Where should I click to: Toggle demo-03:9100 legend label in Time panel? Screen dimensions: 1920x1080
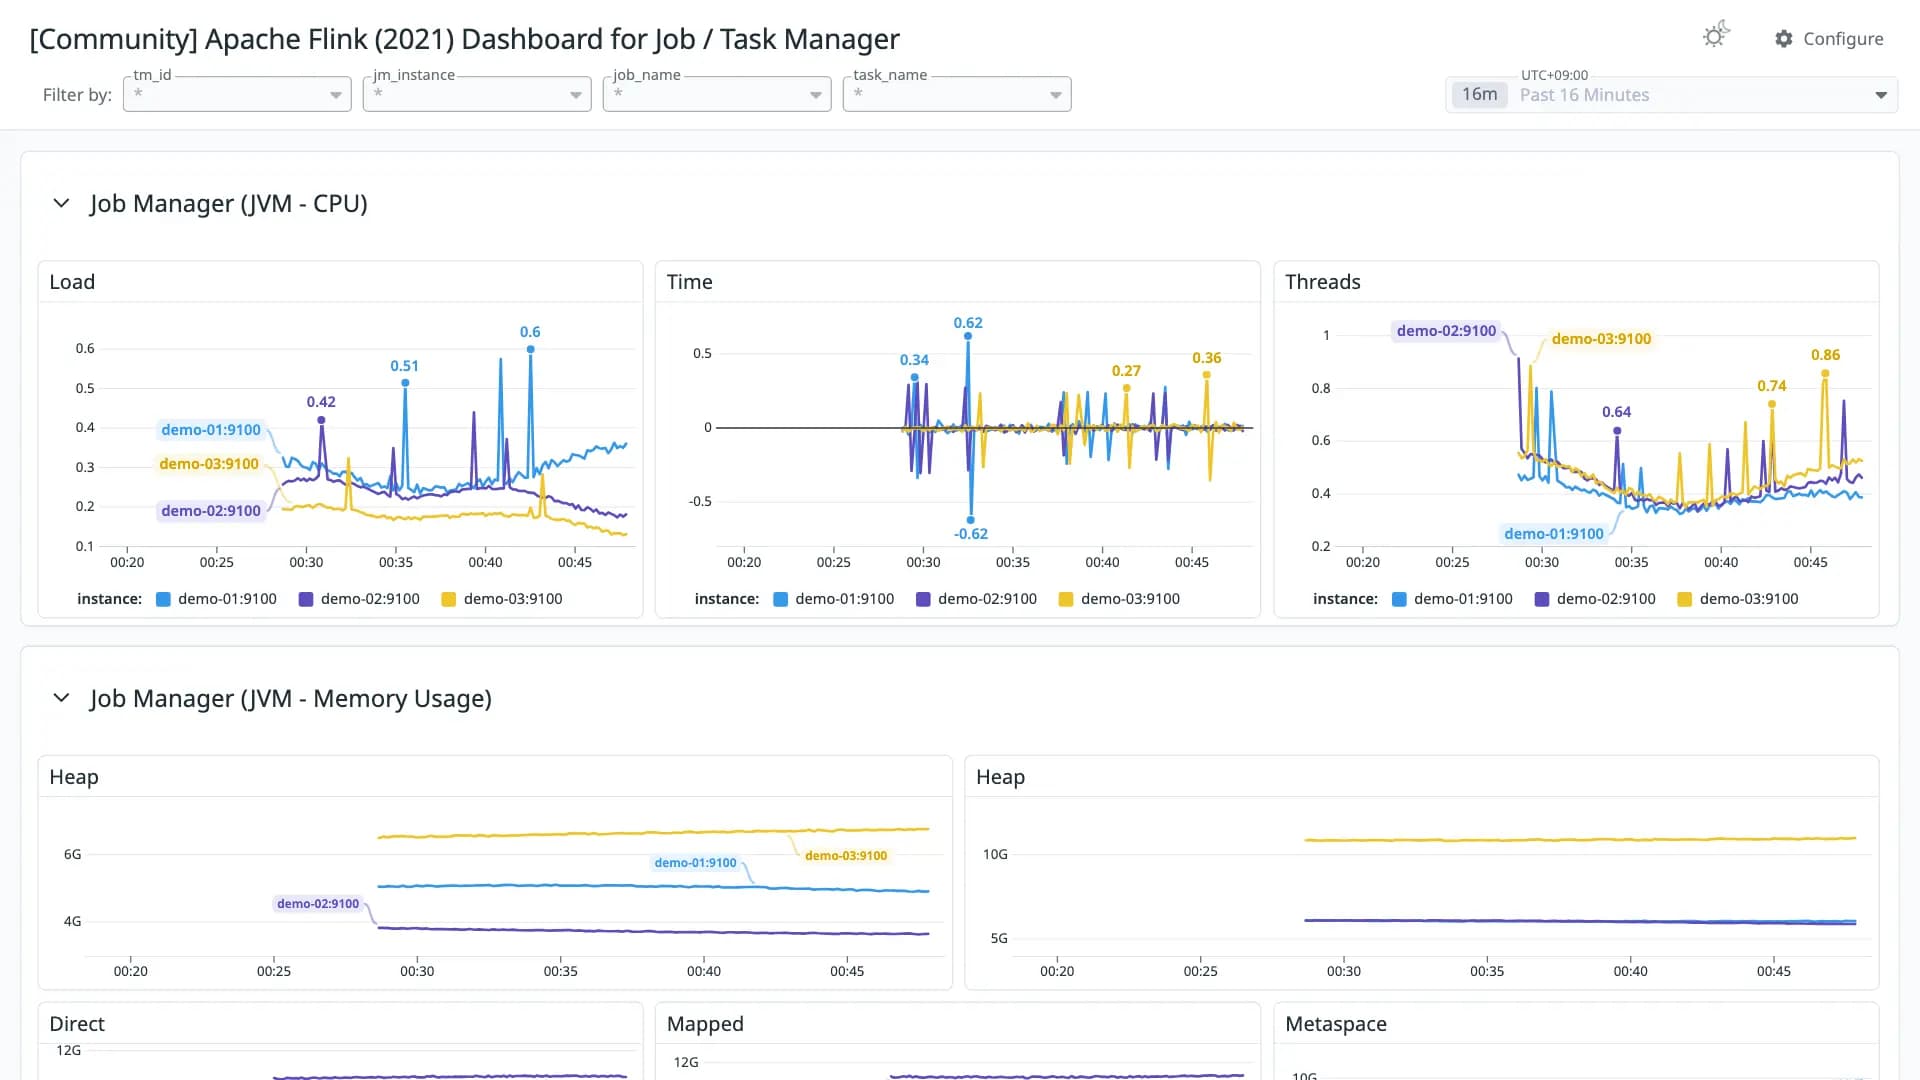pos(1131,599)
